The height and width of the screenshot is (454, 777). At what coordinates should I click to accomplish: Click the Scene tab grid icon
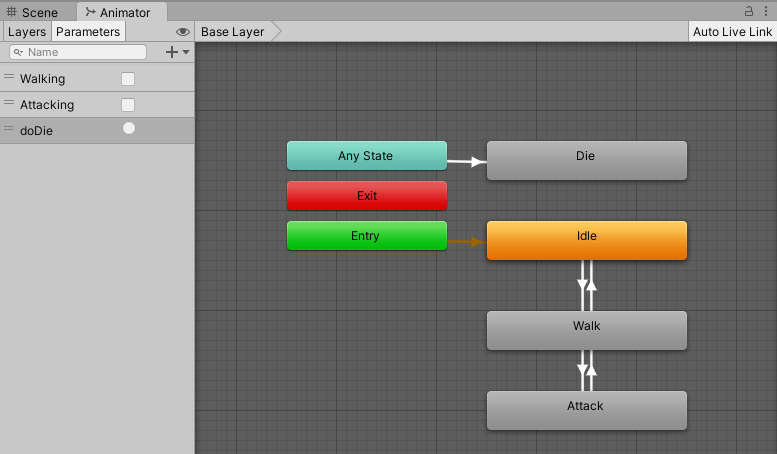point(11,11)
